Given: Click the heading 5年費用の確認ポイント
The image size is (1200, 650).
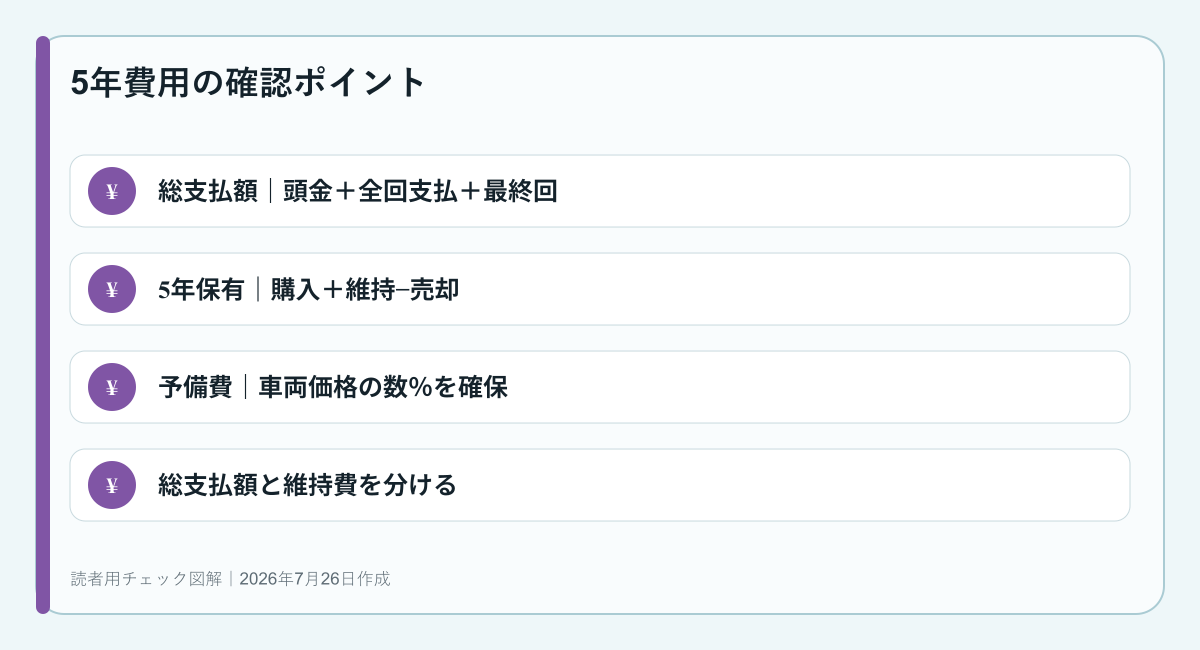Looking at the screenshot, I should tap(249, 82).
